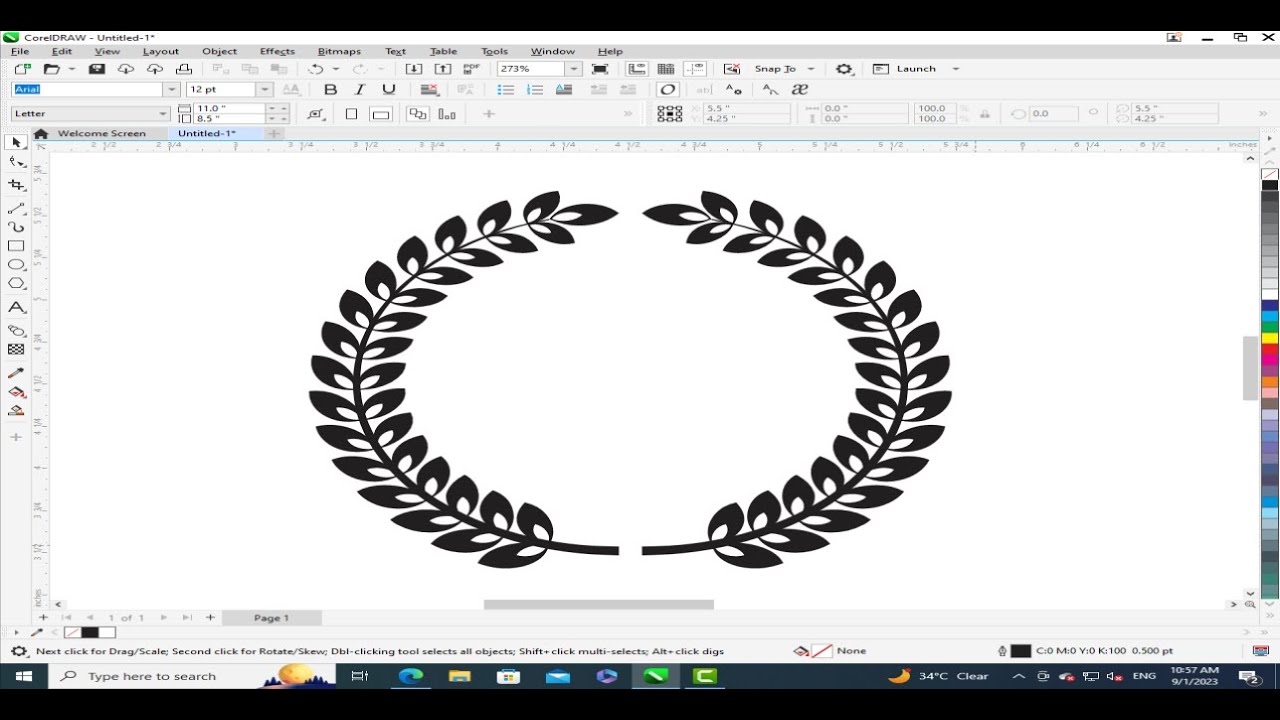Toggle landscape page orientation

380,114
